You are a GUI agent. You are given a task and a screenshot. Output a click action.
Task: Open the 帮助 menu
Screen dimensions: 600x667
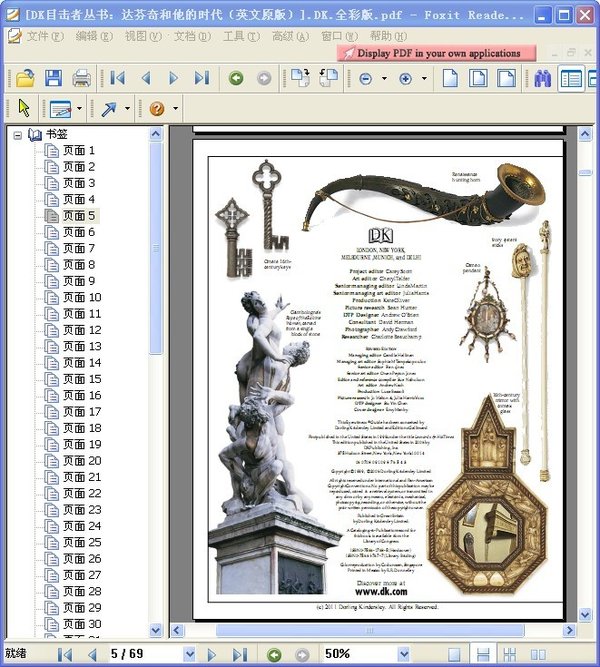tap(388, 37)
